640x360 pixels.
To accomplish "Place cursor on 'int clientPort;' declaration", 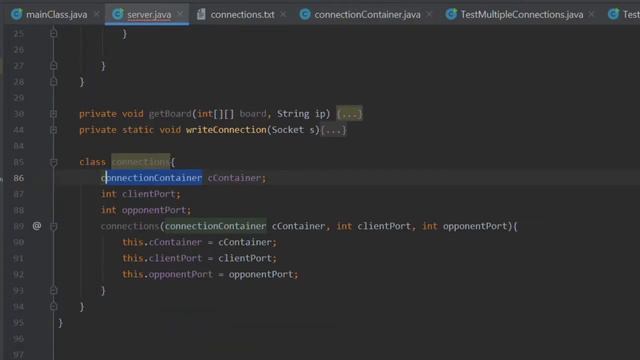I will [x=140, y=194].
